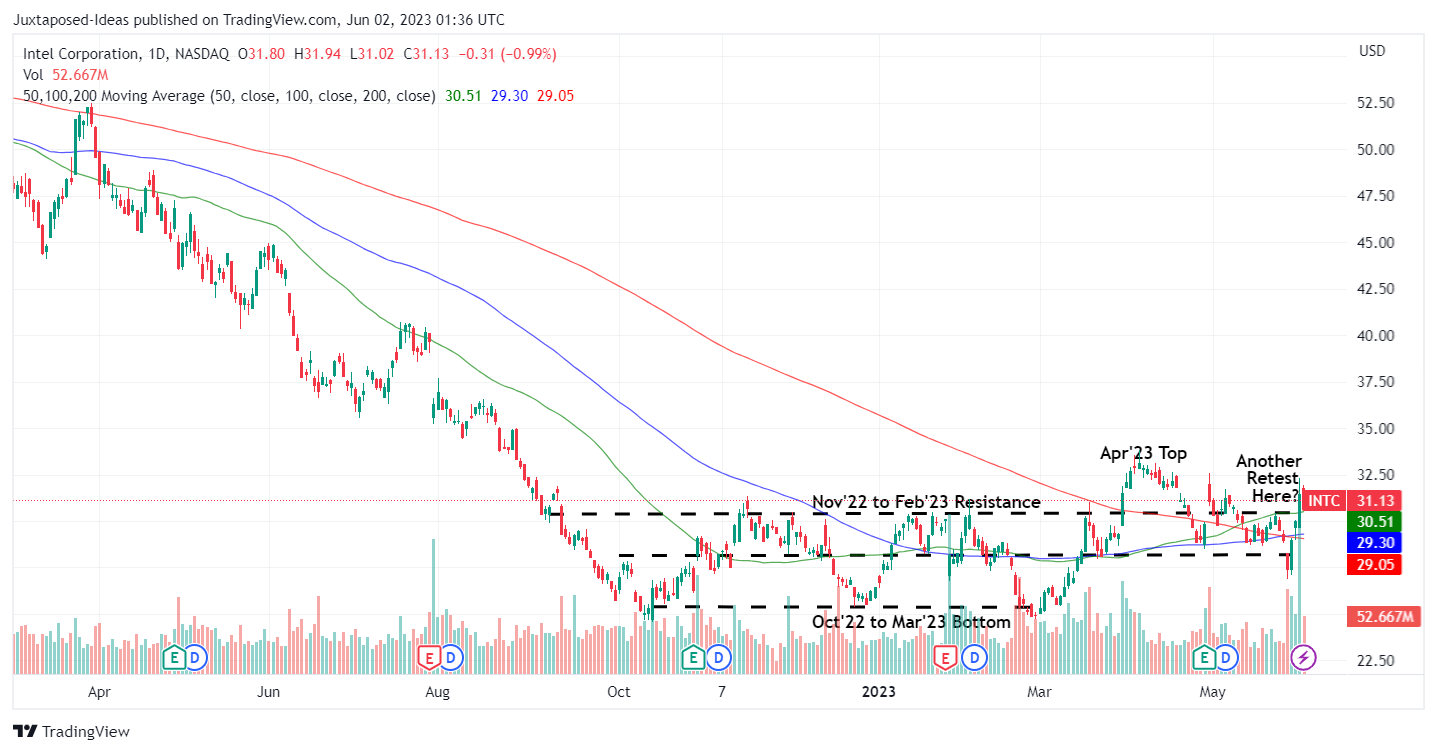Viewport: 1437px width, 753px height.
Task: Click the Aug label on the time axis
Action: point(437,691)
